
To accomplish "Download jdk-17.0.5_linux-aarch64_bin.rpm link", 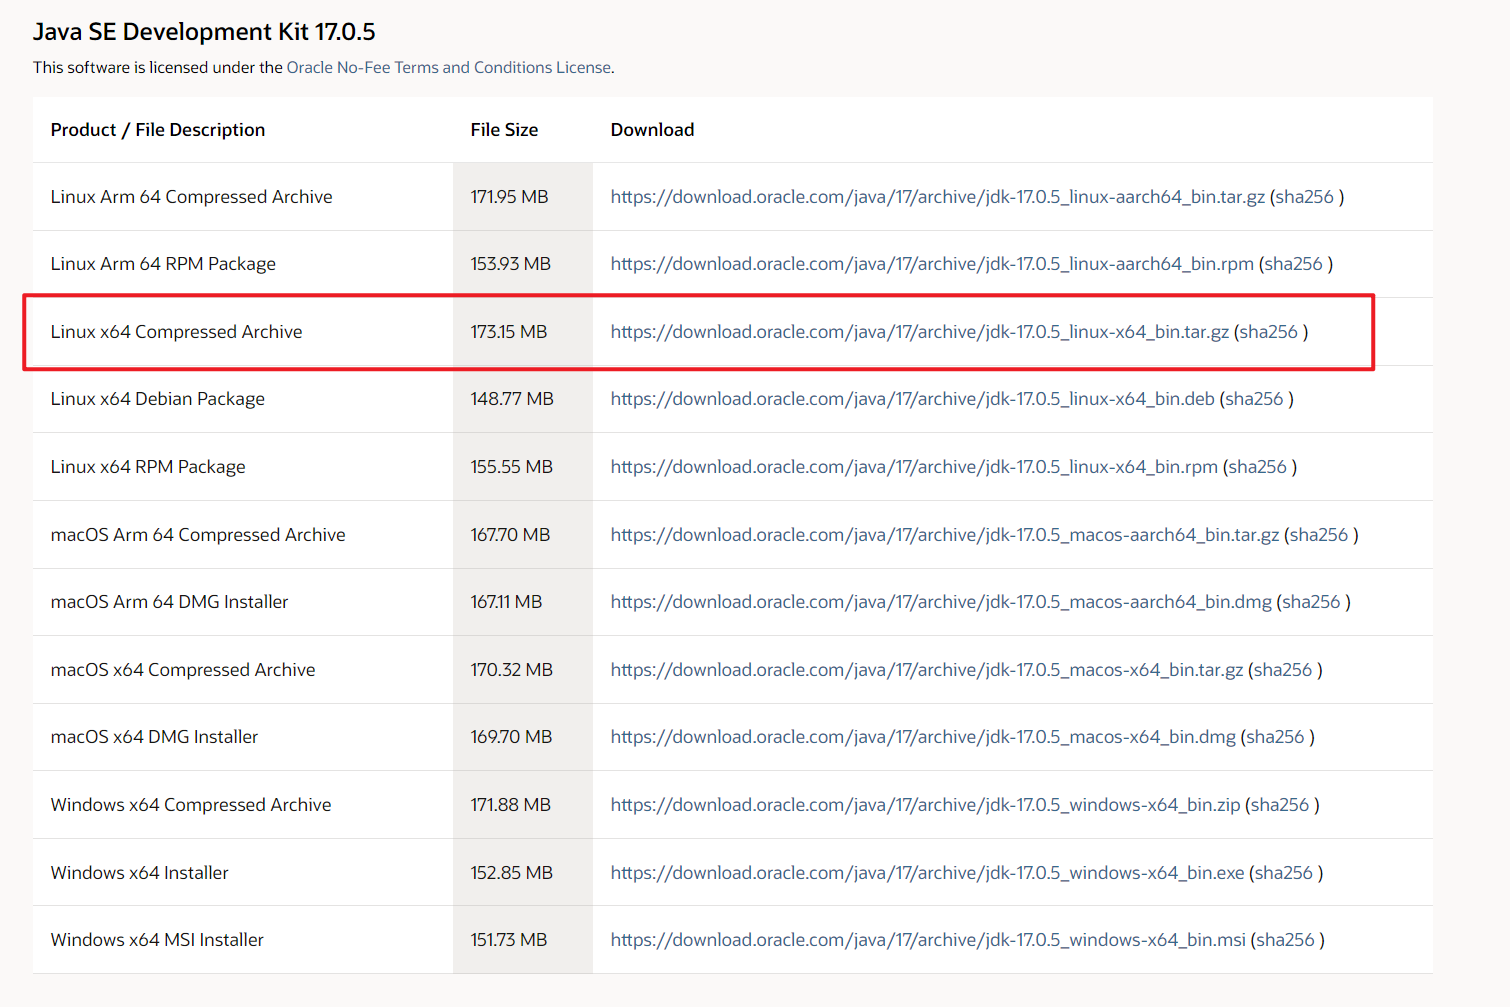I will click(x=932, y=264).
